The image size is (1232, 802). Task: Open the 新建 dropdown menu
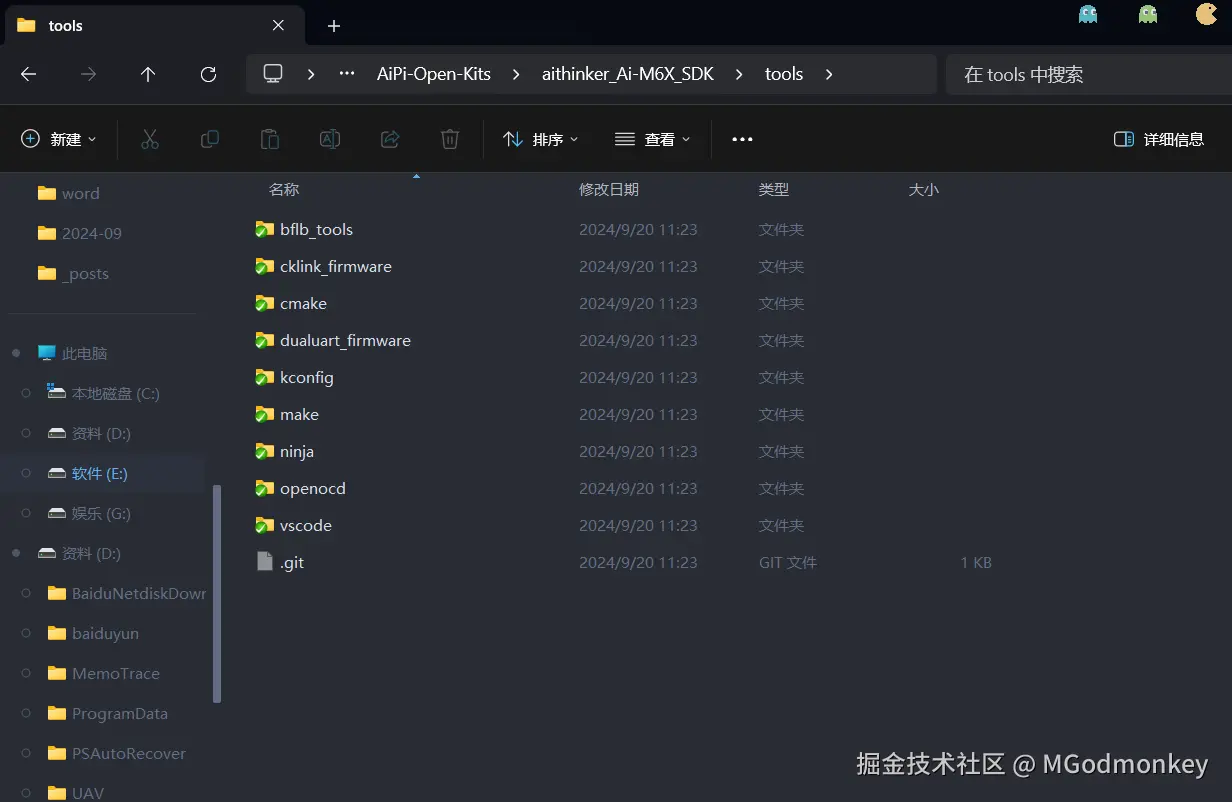59,139
